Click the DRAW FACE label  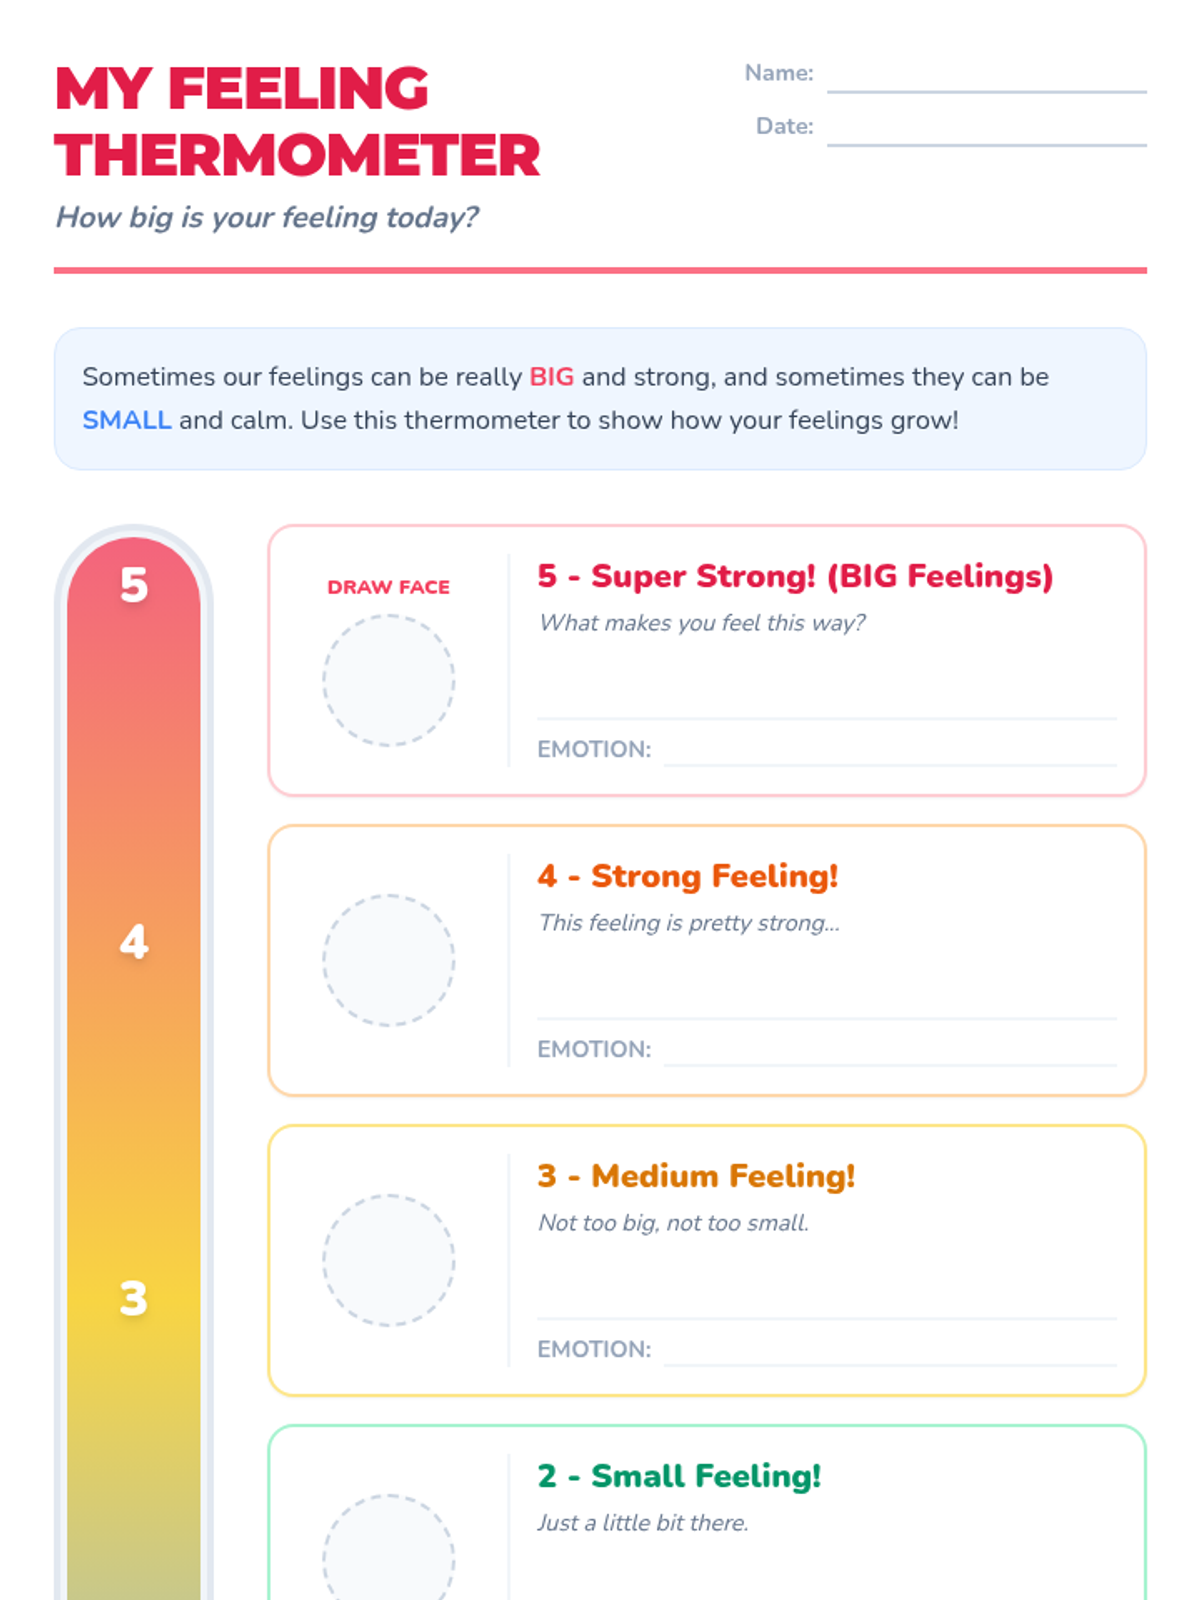[x=389, y=587]
